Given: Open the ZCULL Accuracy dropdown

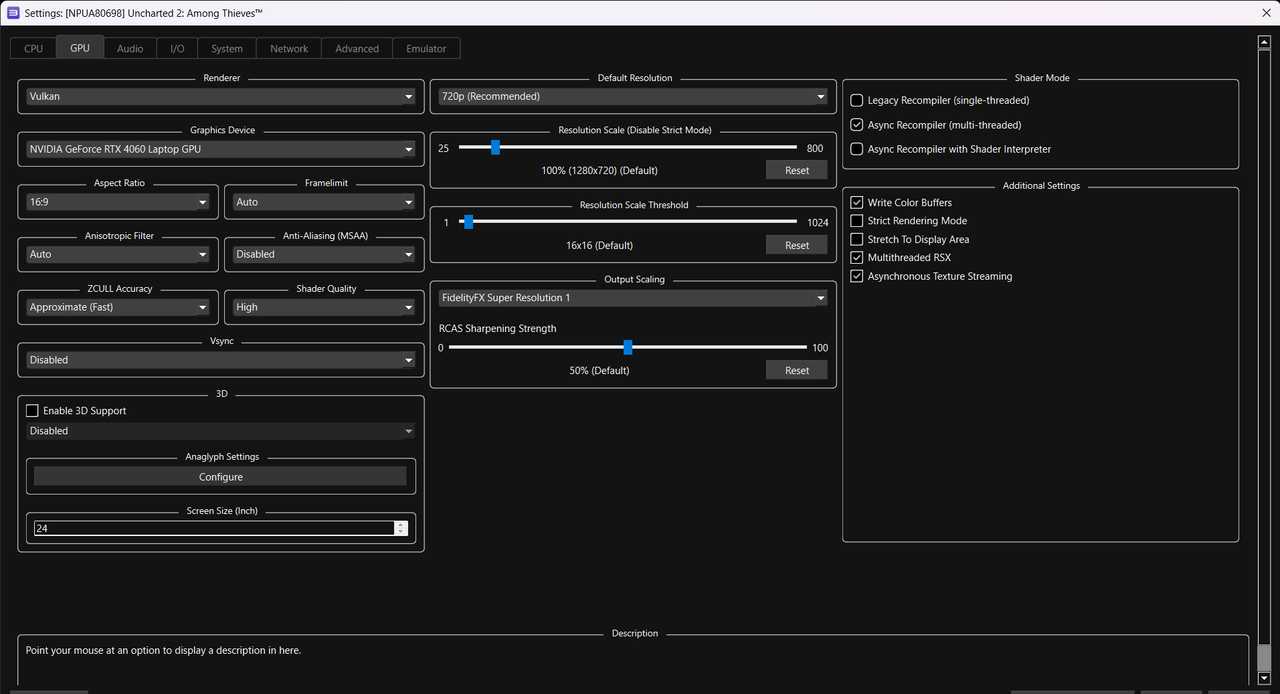Looking at the screenshot, I should click(x=118, y=307).
